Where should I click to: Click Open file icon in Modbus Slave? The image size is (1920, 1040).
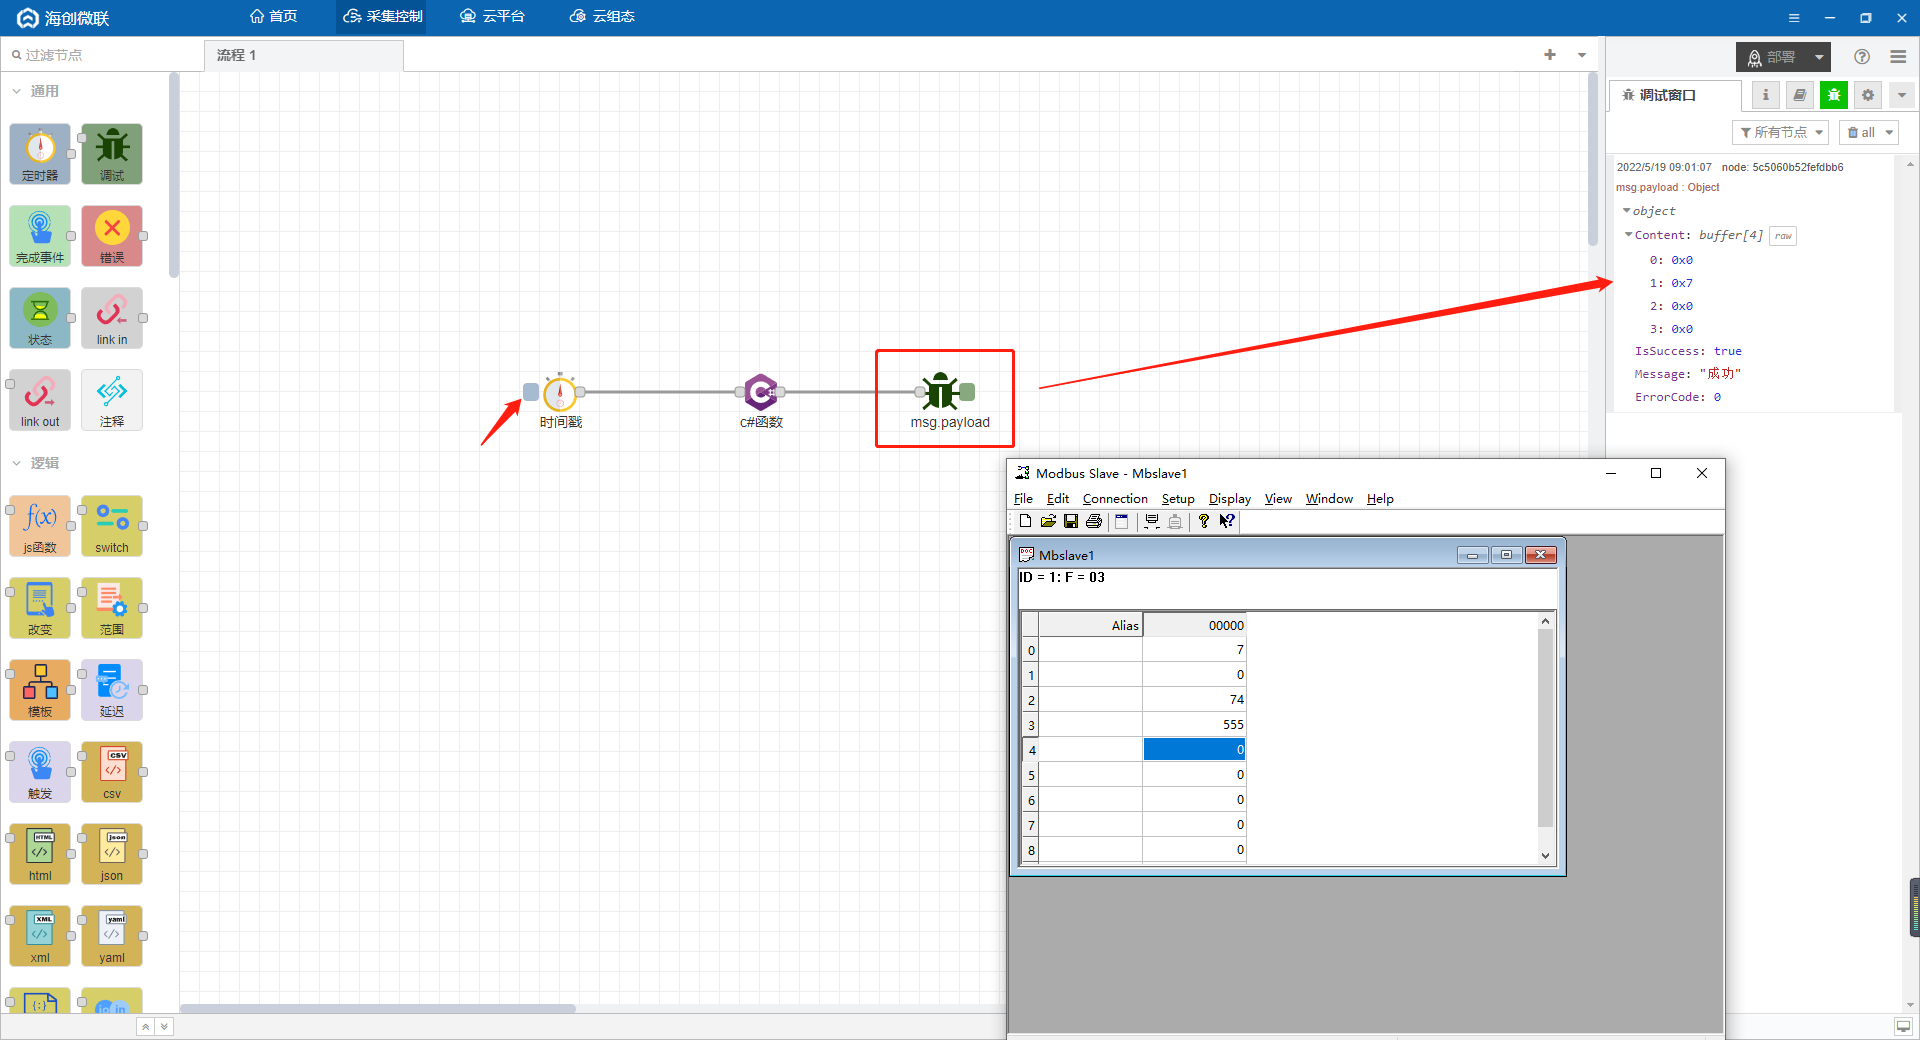pos(1048,521)
